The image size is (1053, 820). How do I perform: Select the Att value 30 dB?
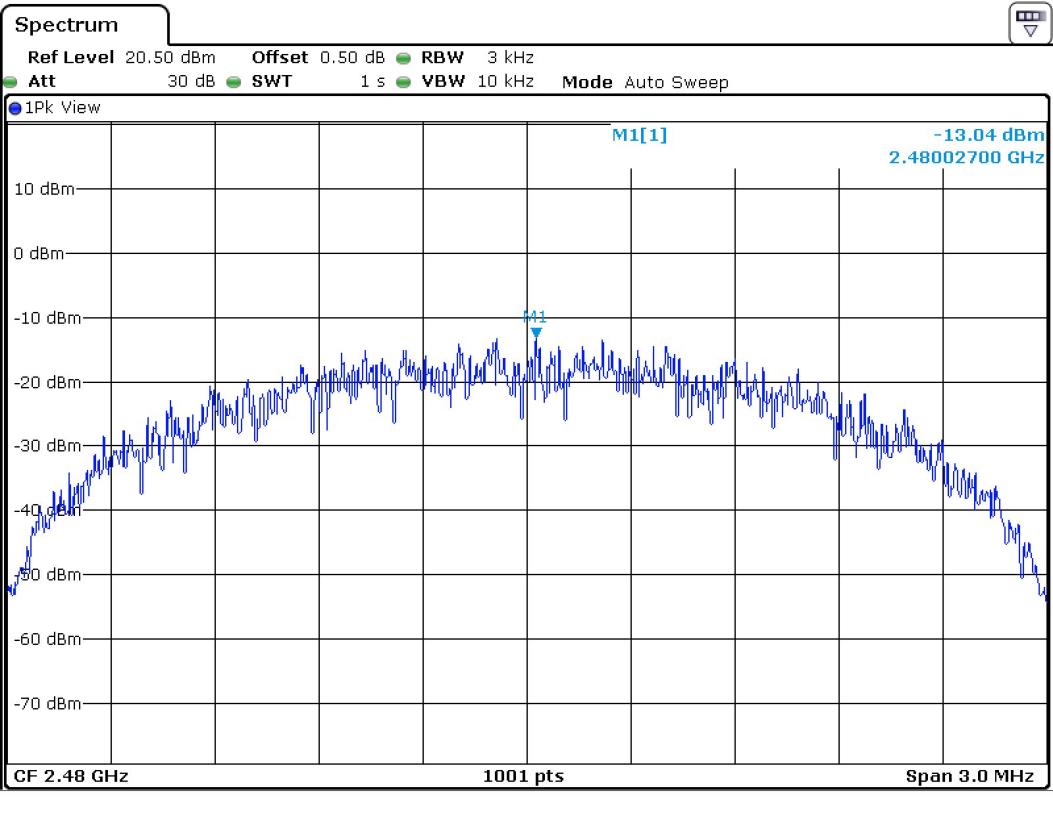191,81
